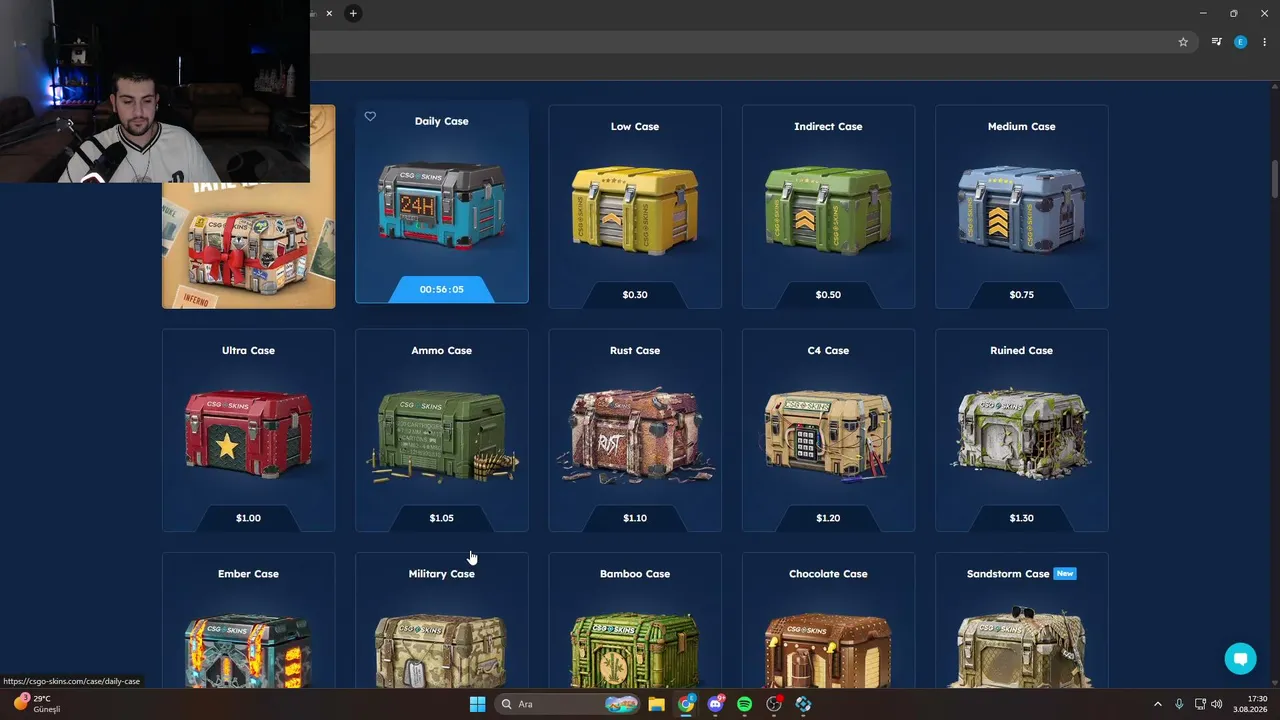Open the Chrome three-dot menu

(1264, 42)
